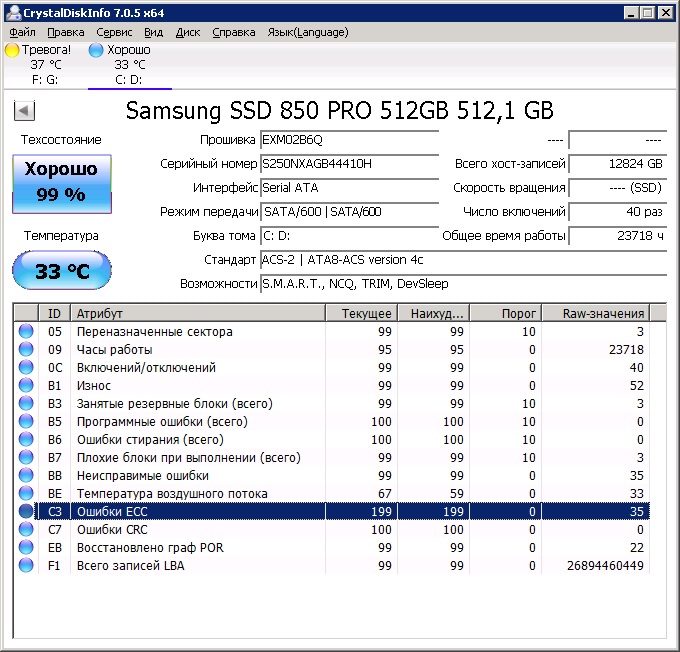Click the power-on hours 23718 ч value
Viewport: 680px width, 652px height.
[x=618, y=236]
